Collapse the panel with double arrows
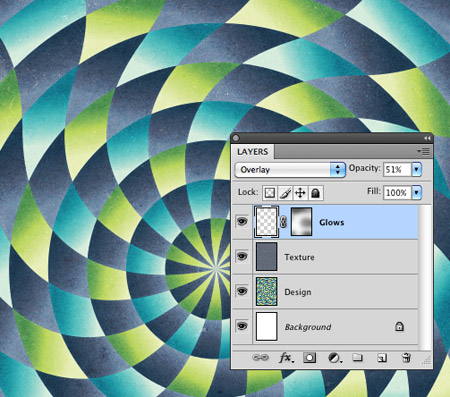 click(x=427, y=138)
